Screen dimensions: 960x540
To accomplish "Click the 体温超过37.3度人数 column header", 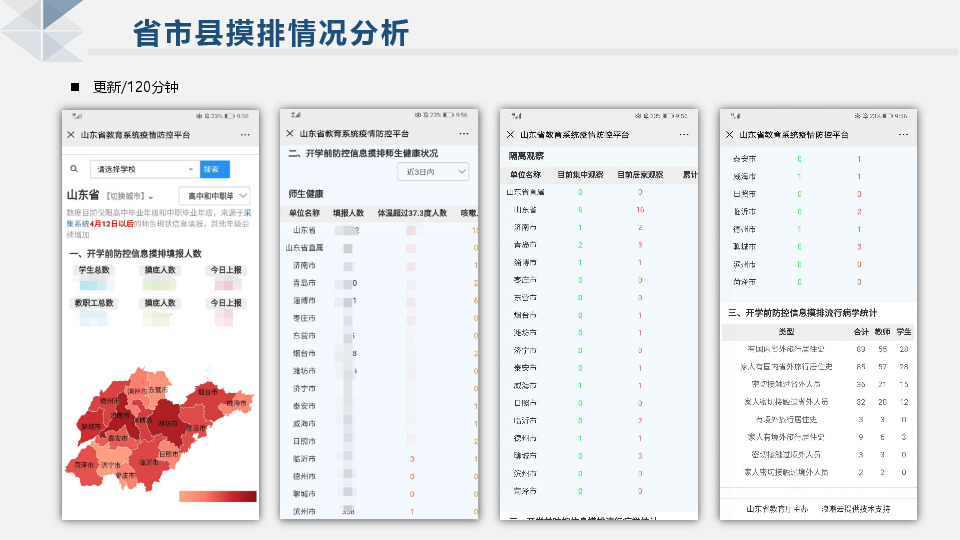I will tap(412, 213).
